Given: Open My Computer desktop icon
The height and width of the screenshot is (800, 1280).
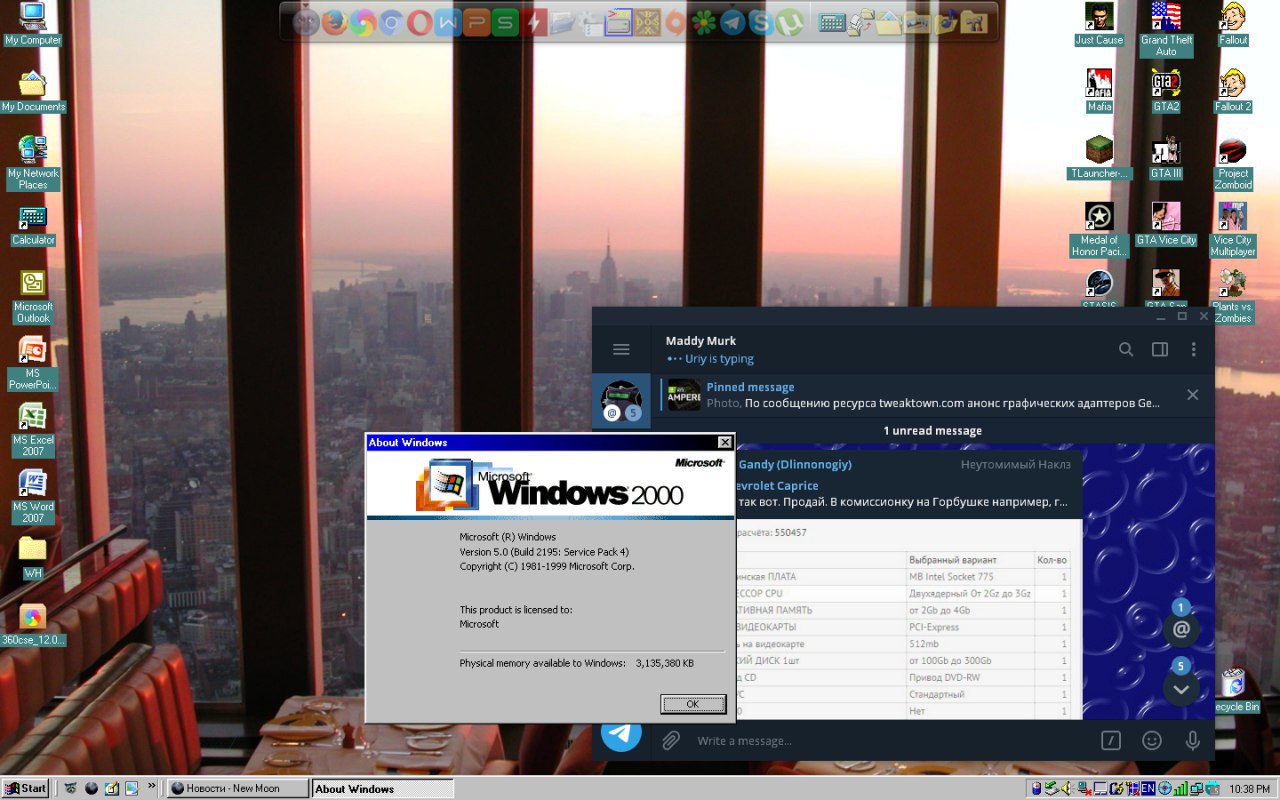Looking at the screenshot, I should tap(33, 25).
